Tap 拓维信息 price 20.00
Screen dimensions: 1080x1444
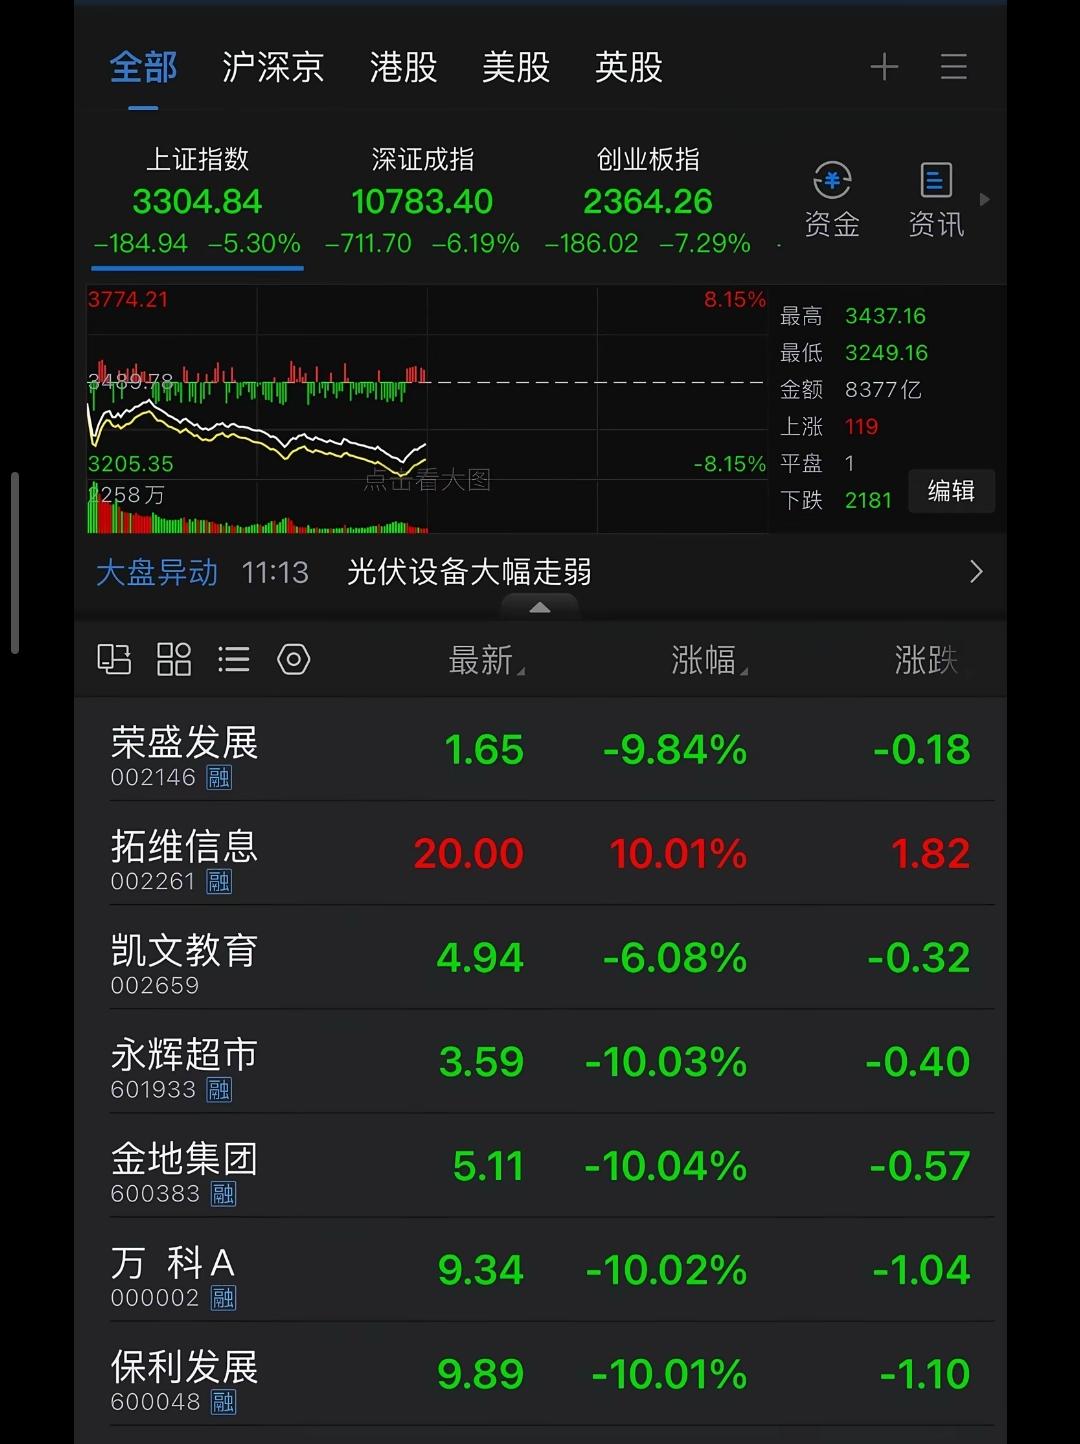(469, 854)
